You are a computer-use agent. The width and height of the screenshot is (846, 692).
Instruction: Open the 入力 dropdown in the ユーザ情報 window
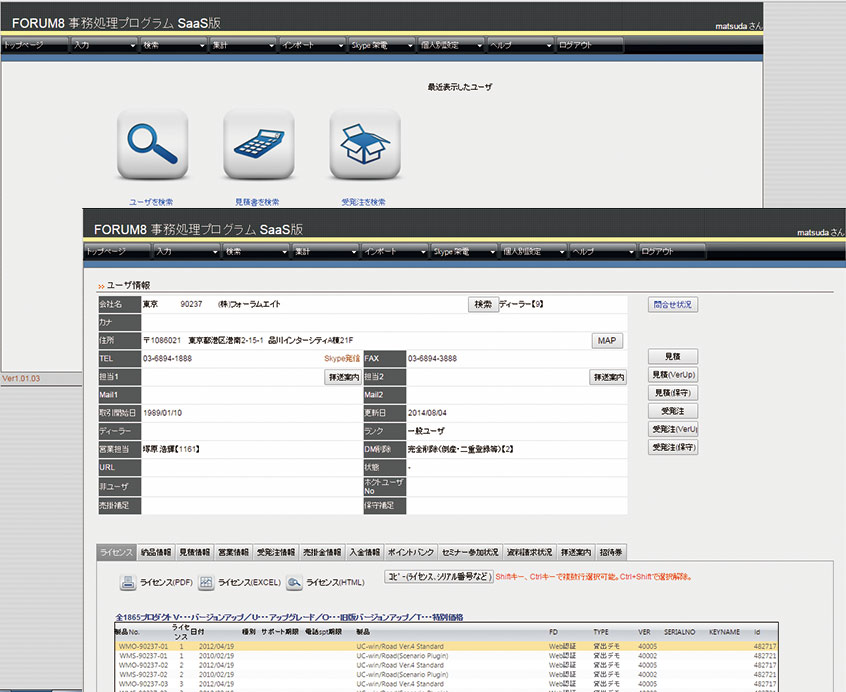click(186, 251)
